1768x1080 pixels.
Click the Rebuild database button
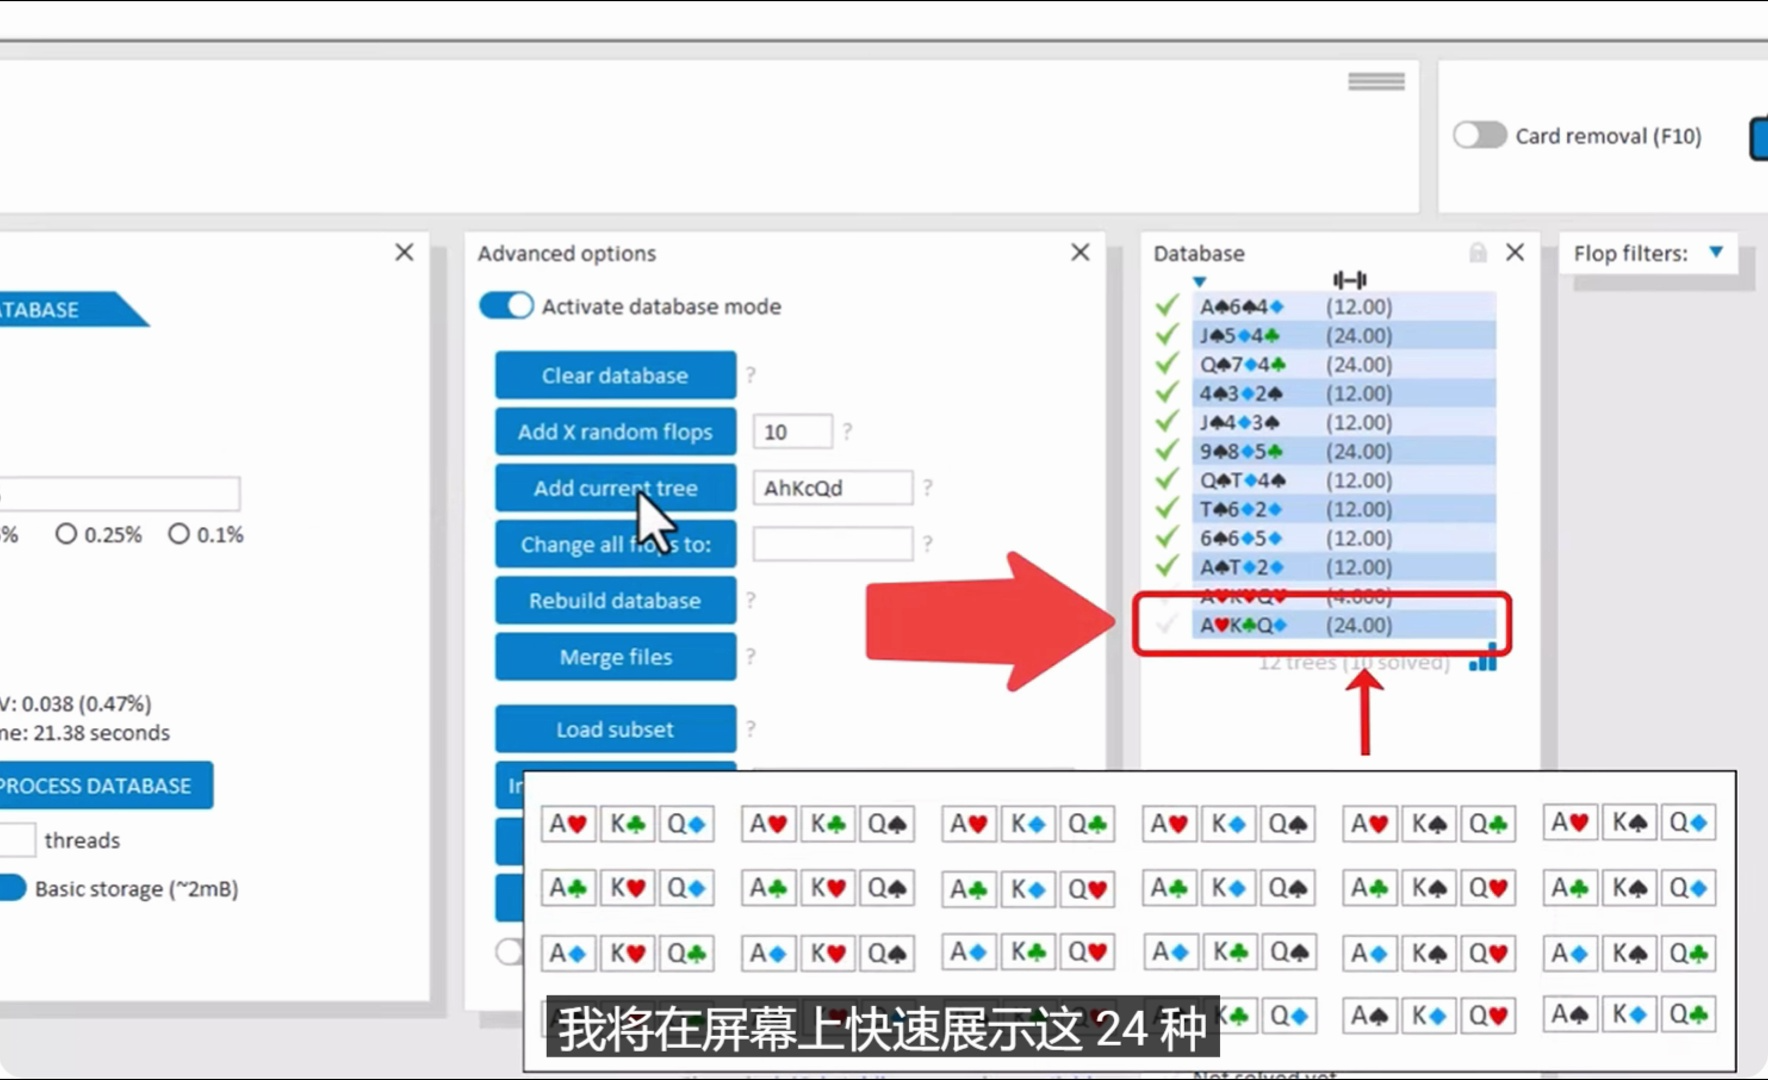coord(615,600)
